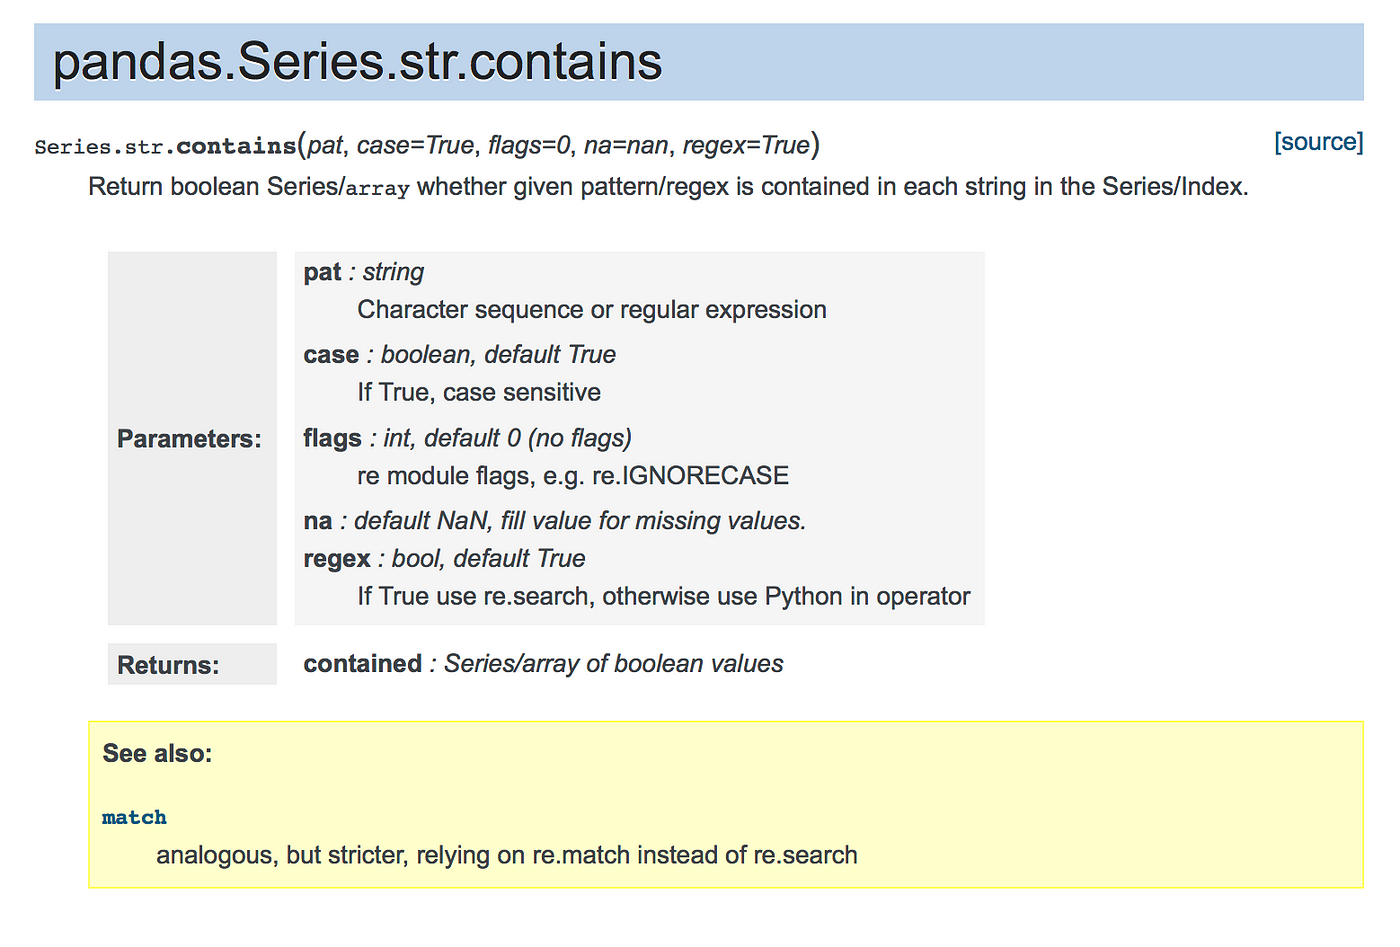1400x947 pixels.
Task: Follow the match see-also link
Action: (134, 817)
